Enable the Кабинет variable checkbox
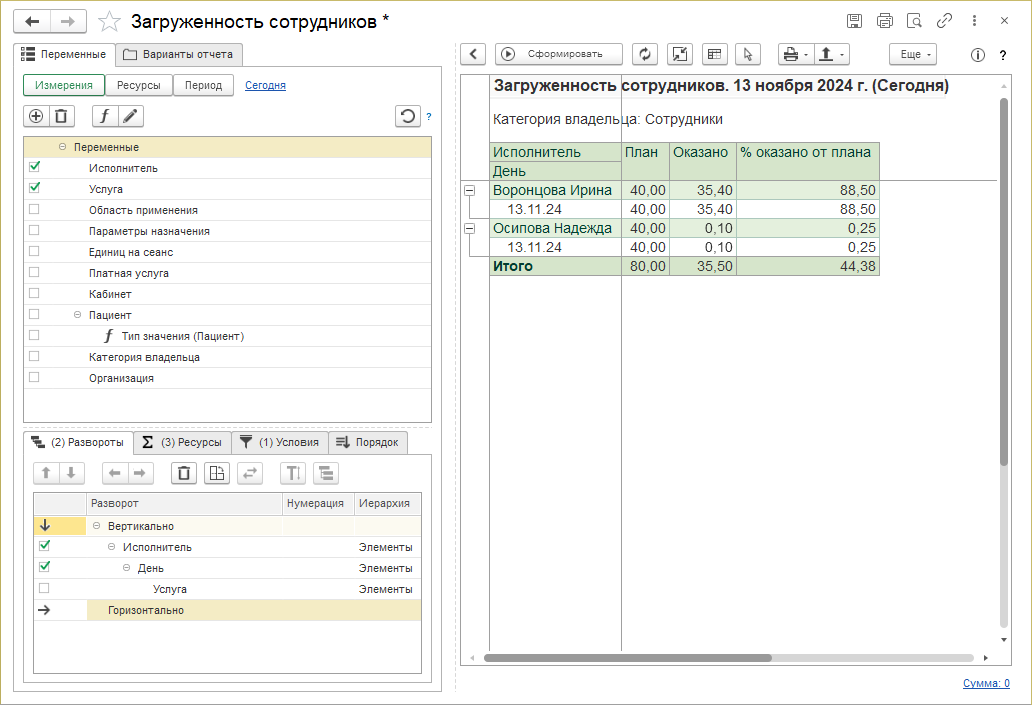The image size is (1032, 705). [35, 293]
